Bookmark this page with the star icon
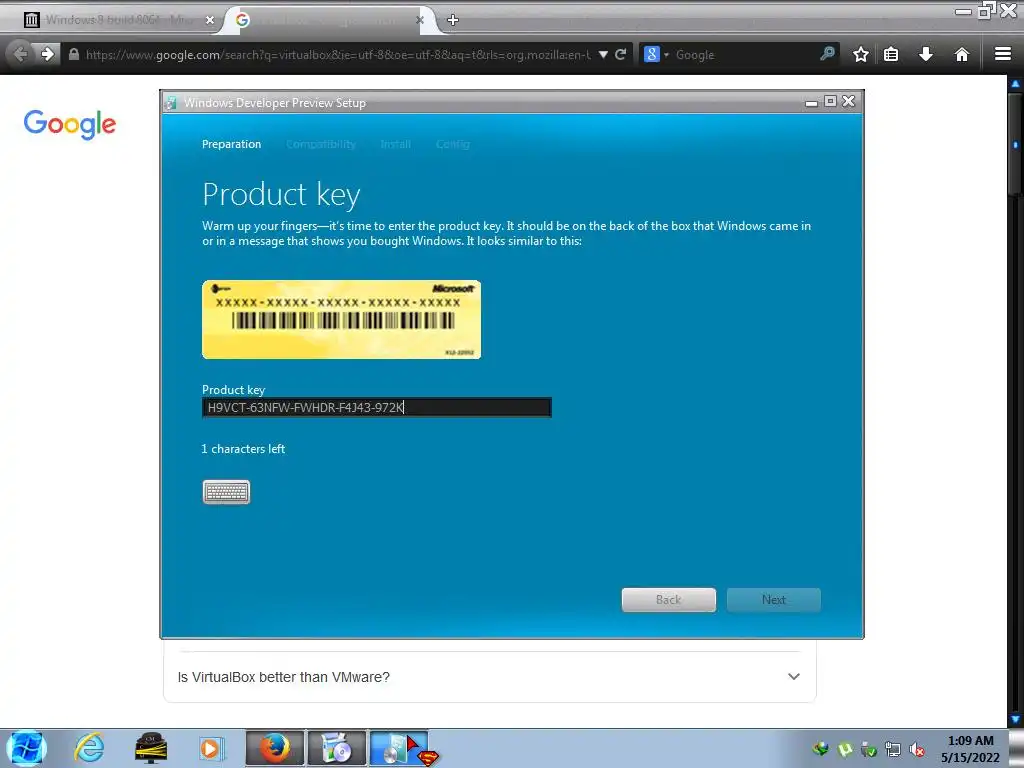 coord(861,54)
